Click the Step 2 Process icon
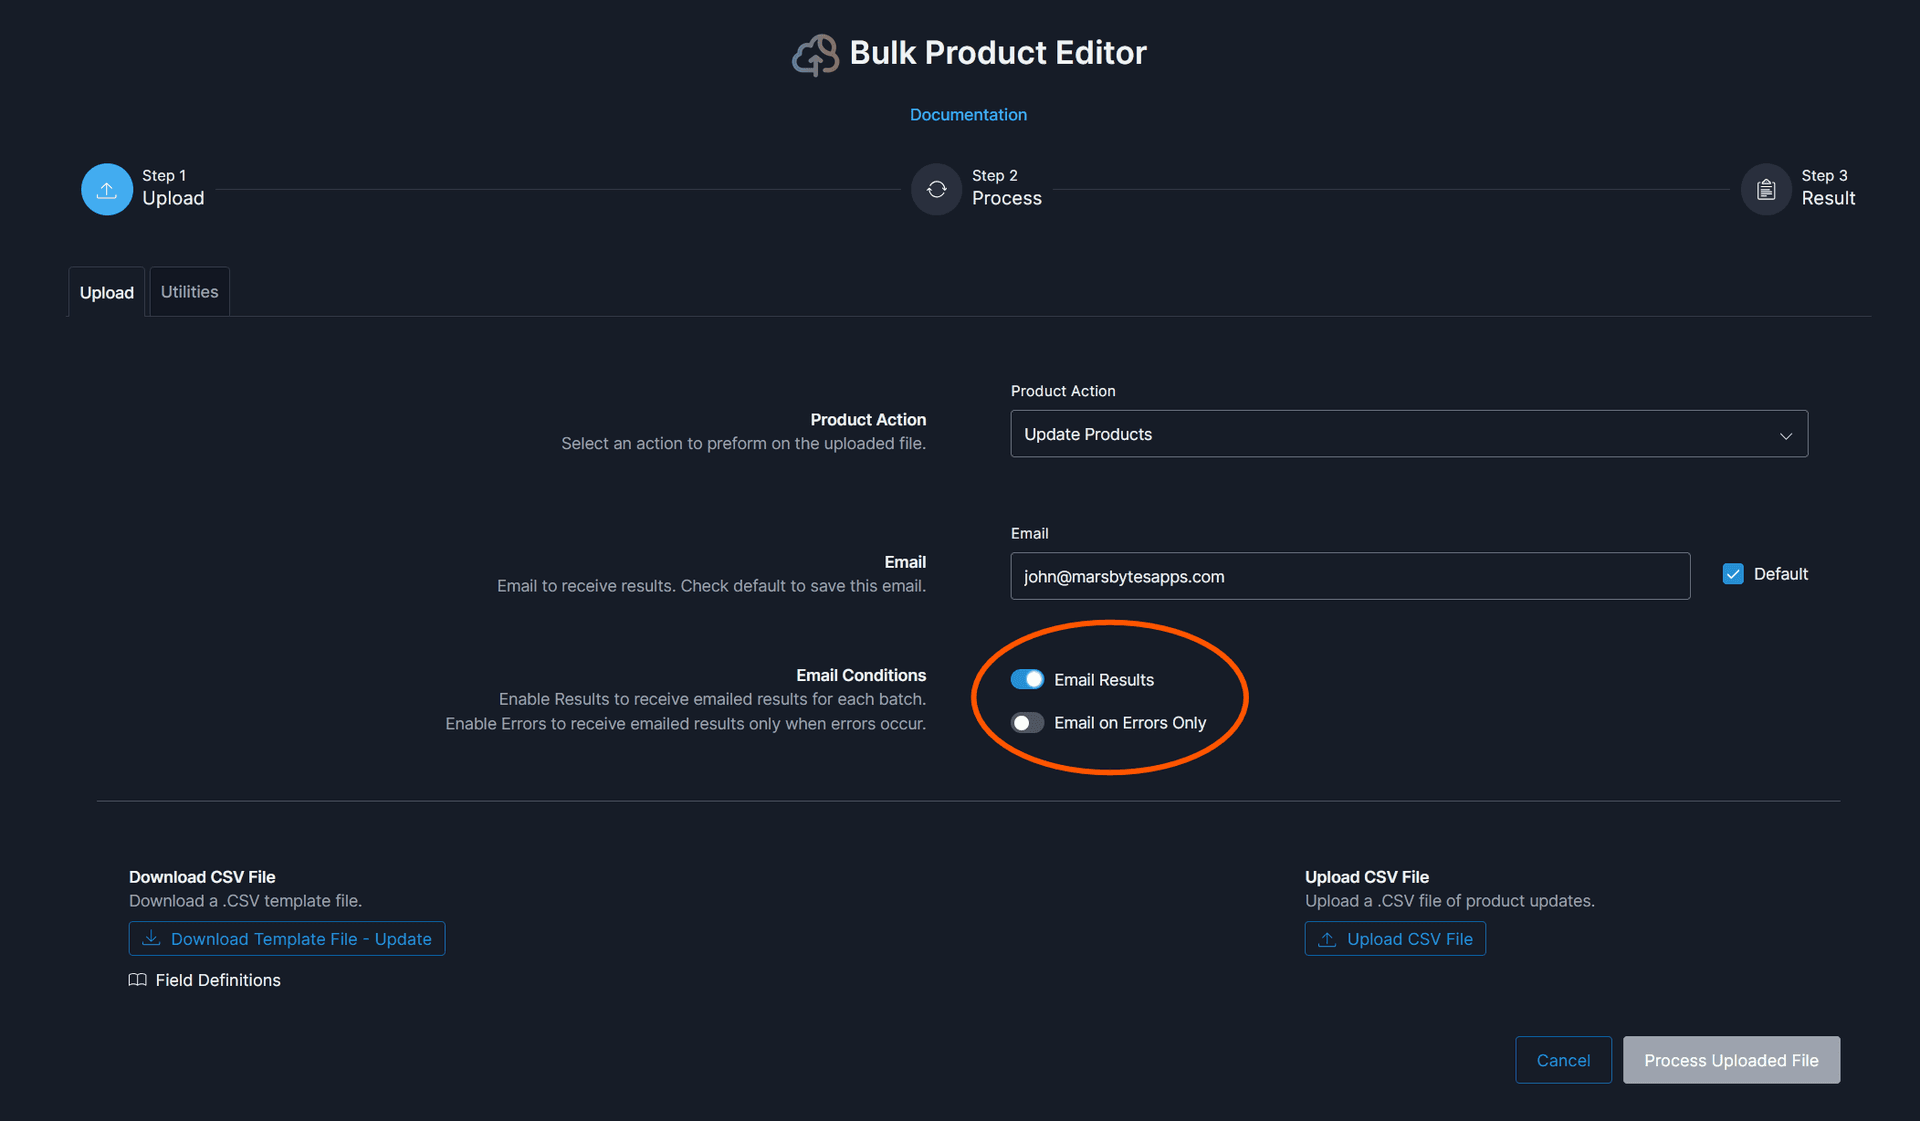Image resolution: width=1920 pixels, height=1121 pixels. (936, 189)
